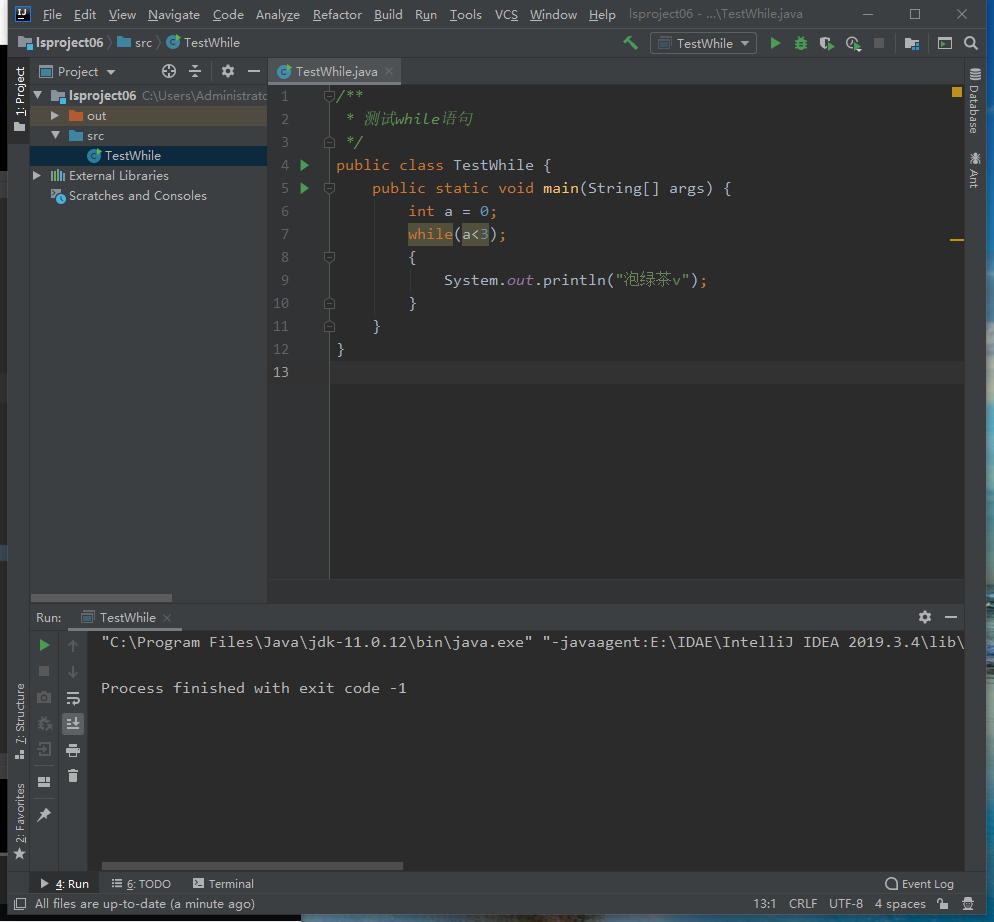
Task: Collapse all nodes in Project panel
Action: pyautogui.click(x=195, y=71)
